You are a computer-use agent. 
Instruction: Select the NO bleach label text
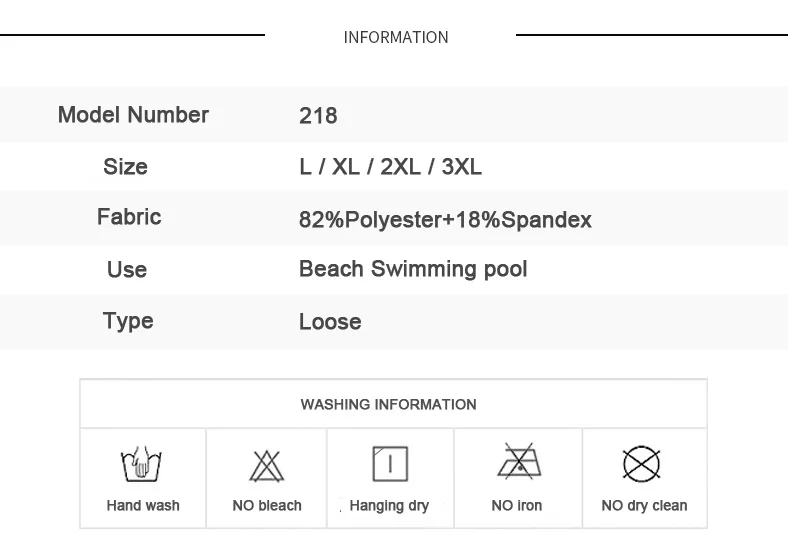click(x=267, y=505)
